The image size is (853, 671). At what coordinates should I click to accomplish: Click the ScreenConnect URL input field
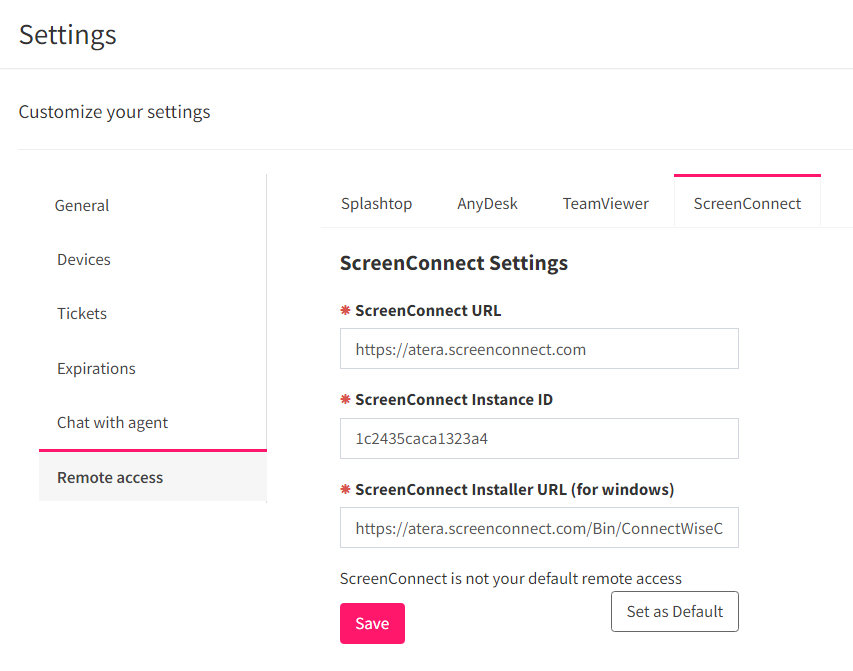(x=539, y=348)
